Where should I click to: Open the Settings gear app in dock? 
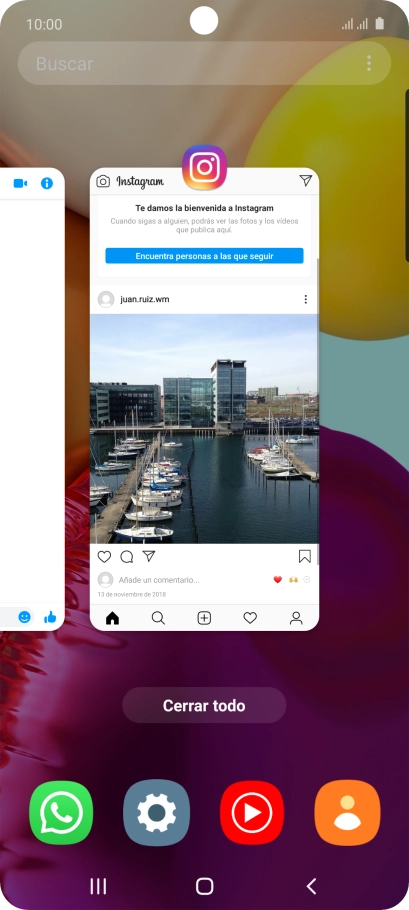[157, 812]
